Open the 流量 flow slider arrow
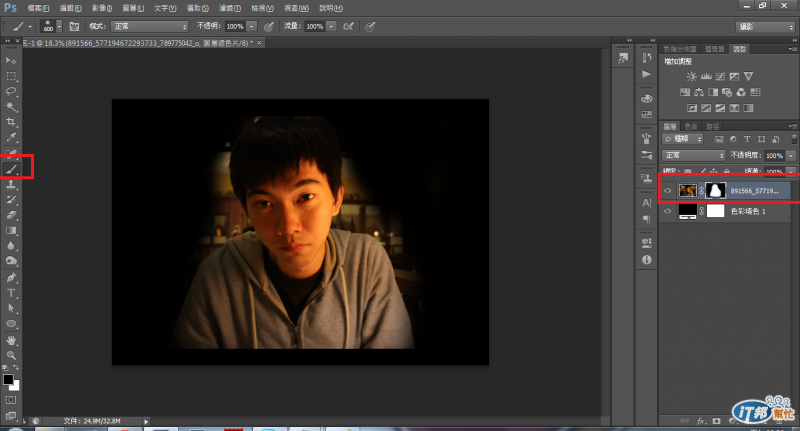This screenshot has width=800, height=431. pos(332,27)
